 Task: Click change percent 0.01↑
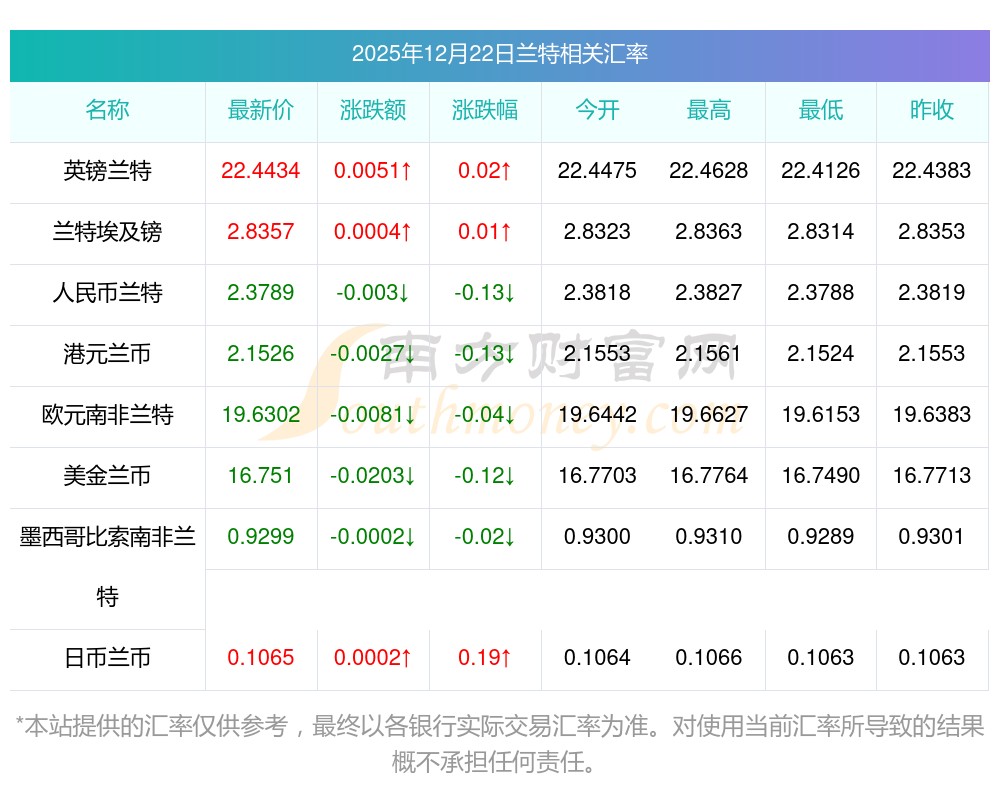(485, 231)
